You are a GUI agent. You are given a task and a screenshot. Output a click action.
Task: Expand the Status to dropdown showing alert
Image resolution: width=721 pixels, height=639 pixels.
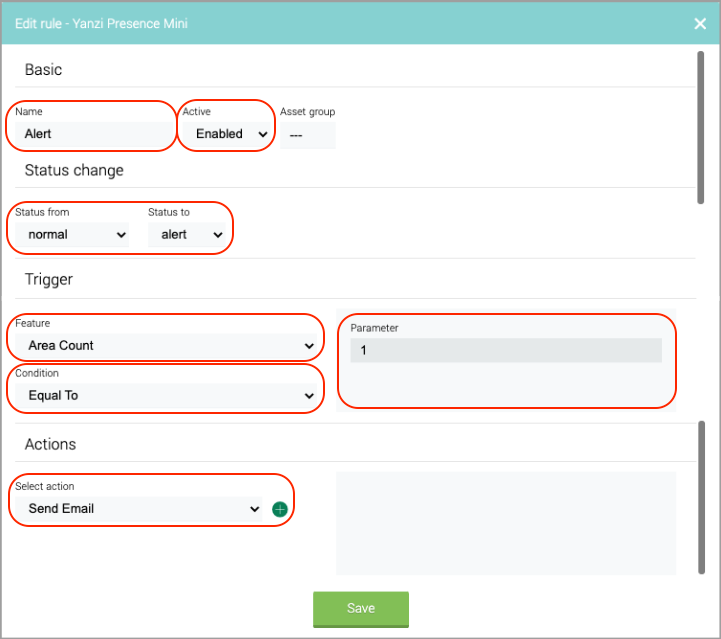click(187, 235)
